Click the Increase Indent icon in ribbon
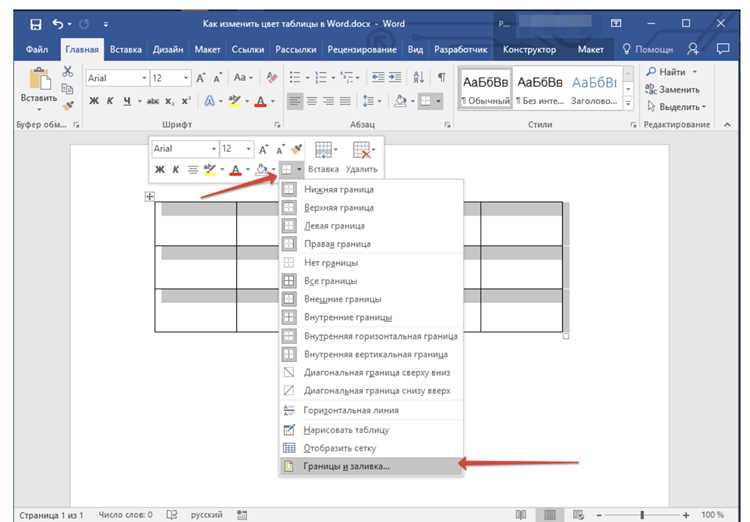The image size is (750, 522). (395, 78)
